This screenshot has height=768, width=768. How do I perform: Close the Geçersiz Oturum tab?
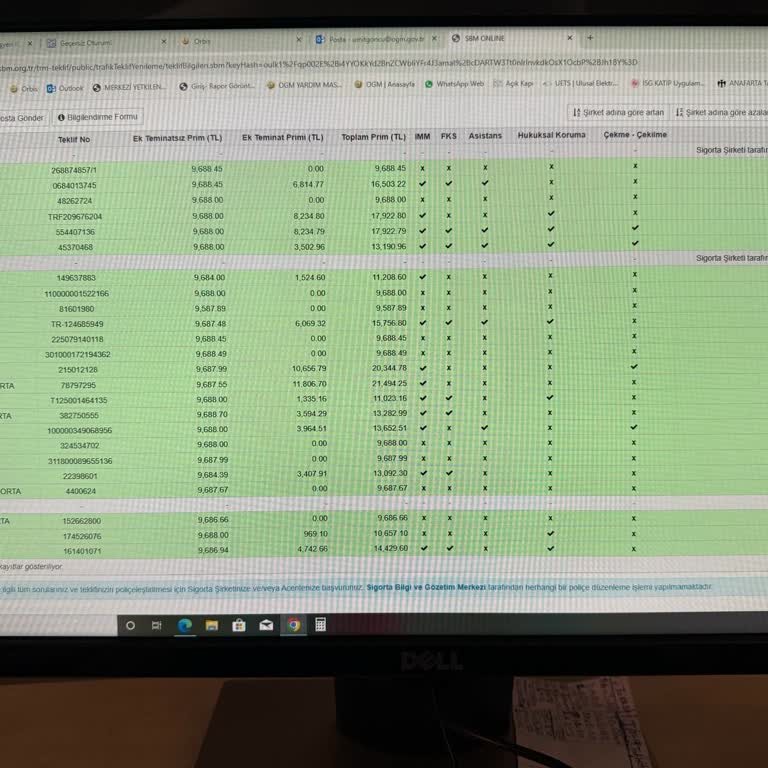coord(164,42)
